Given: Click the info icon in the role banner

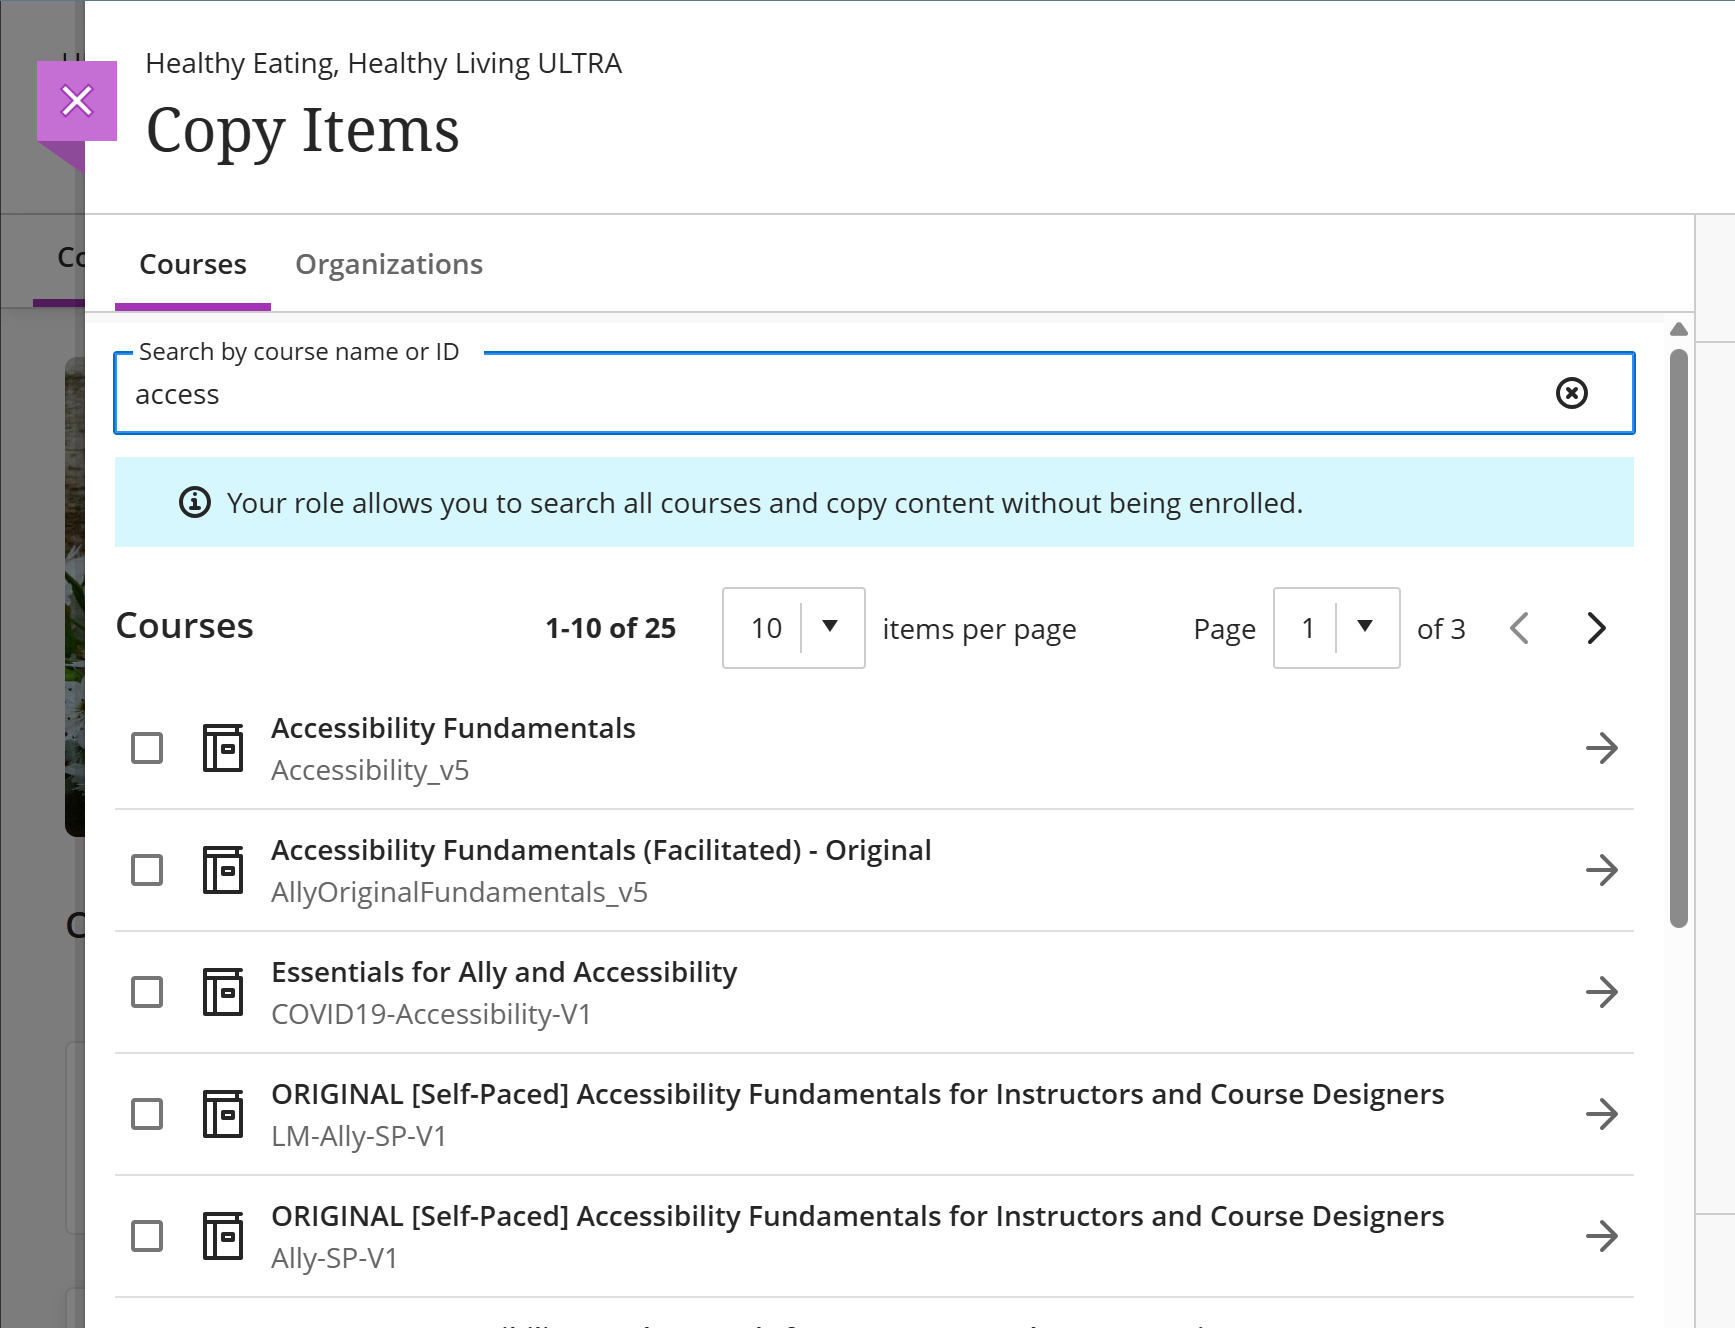Looking at the screenshot, I should click(x=195, y=502).
